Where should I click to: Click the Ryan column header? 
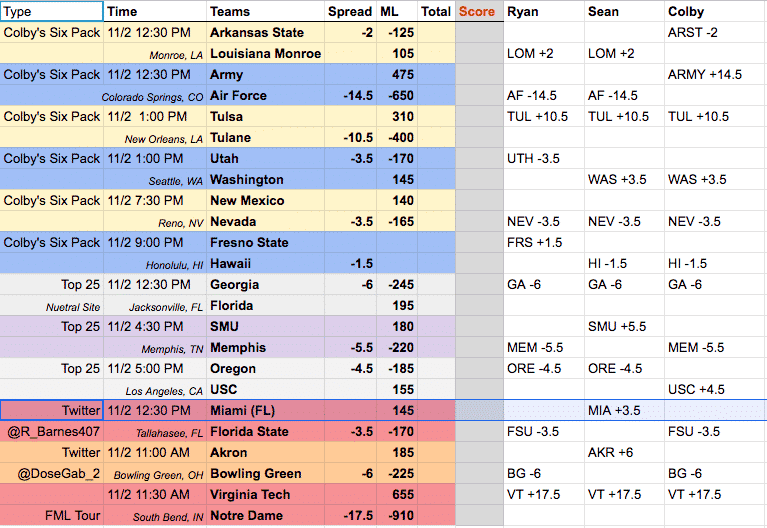(543, 11)
